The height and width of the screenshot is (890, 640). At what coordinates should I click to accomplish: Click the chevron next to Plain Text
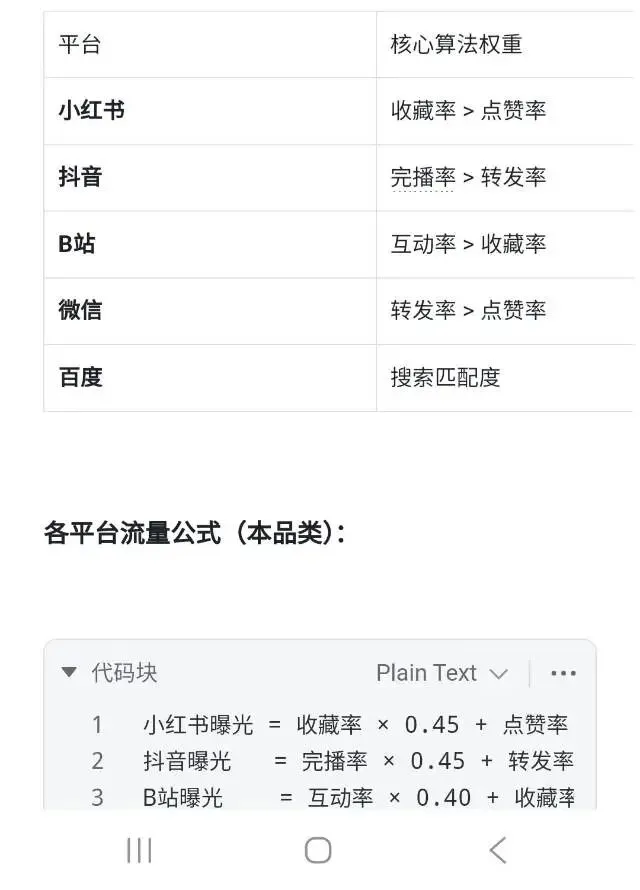click(498, 674)
